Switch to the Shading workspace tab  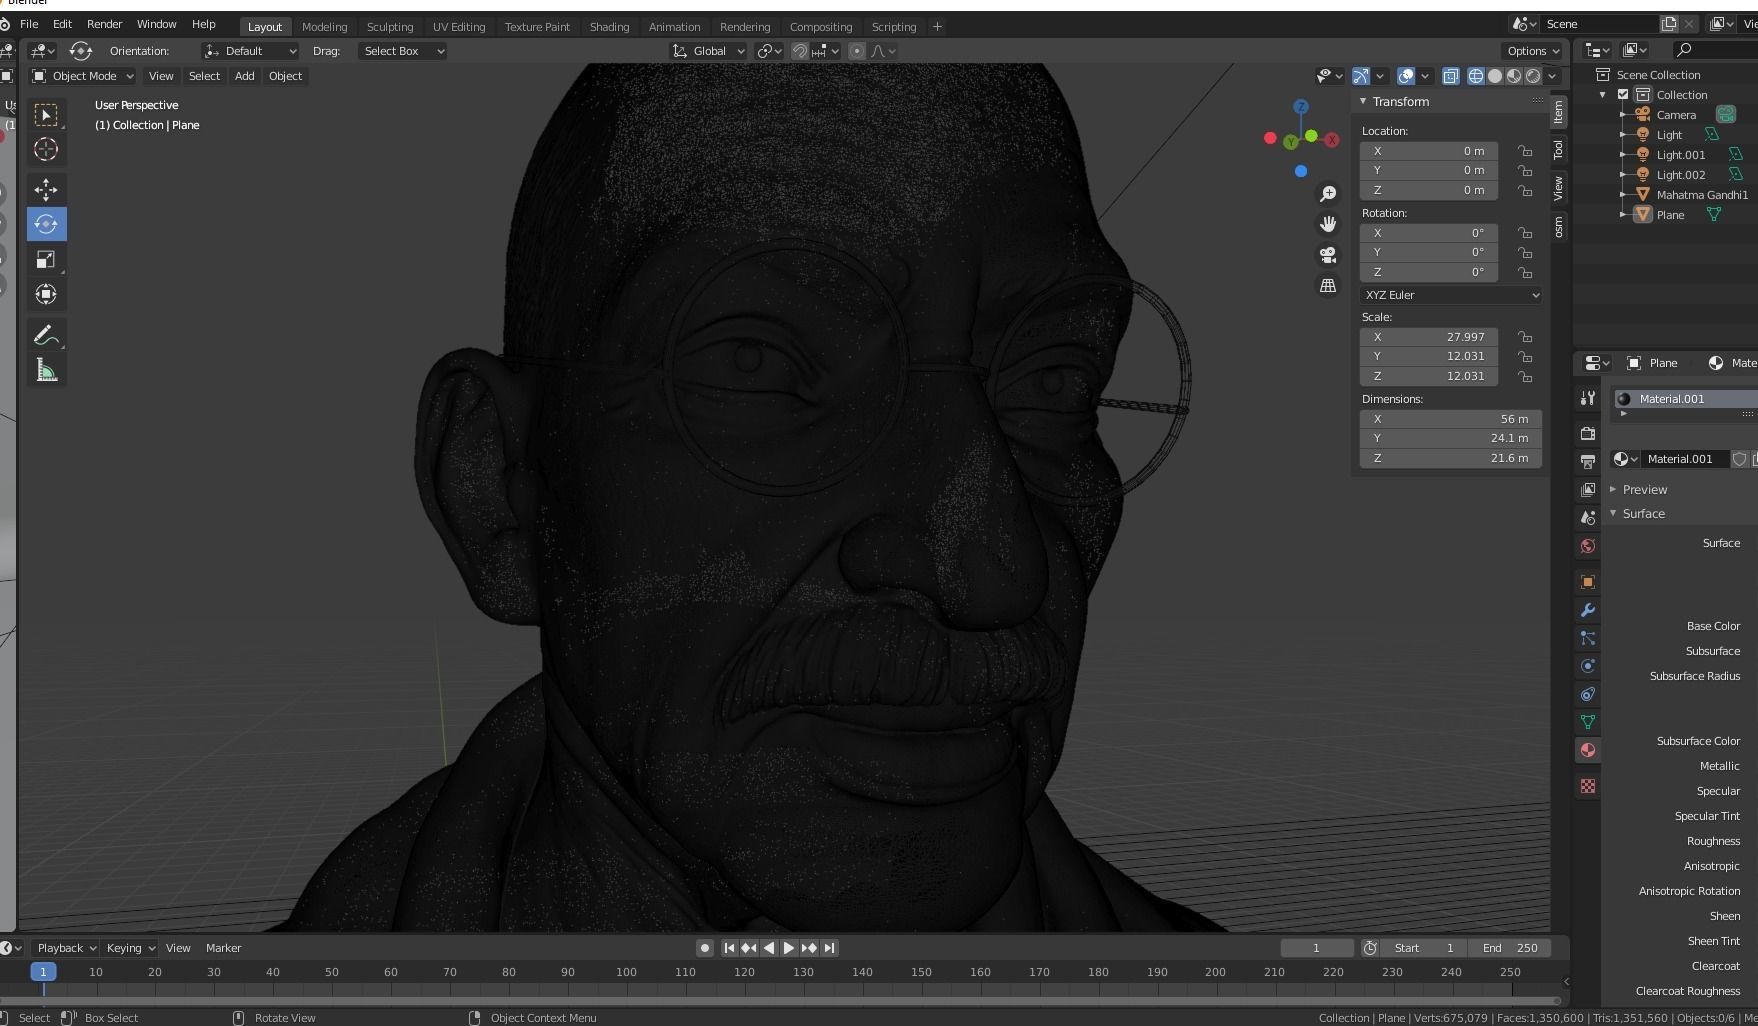coord(609,27)
